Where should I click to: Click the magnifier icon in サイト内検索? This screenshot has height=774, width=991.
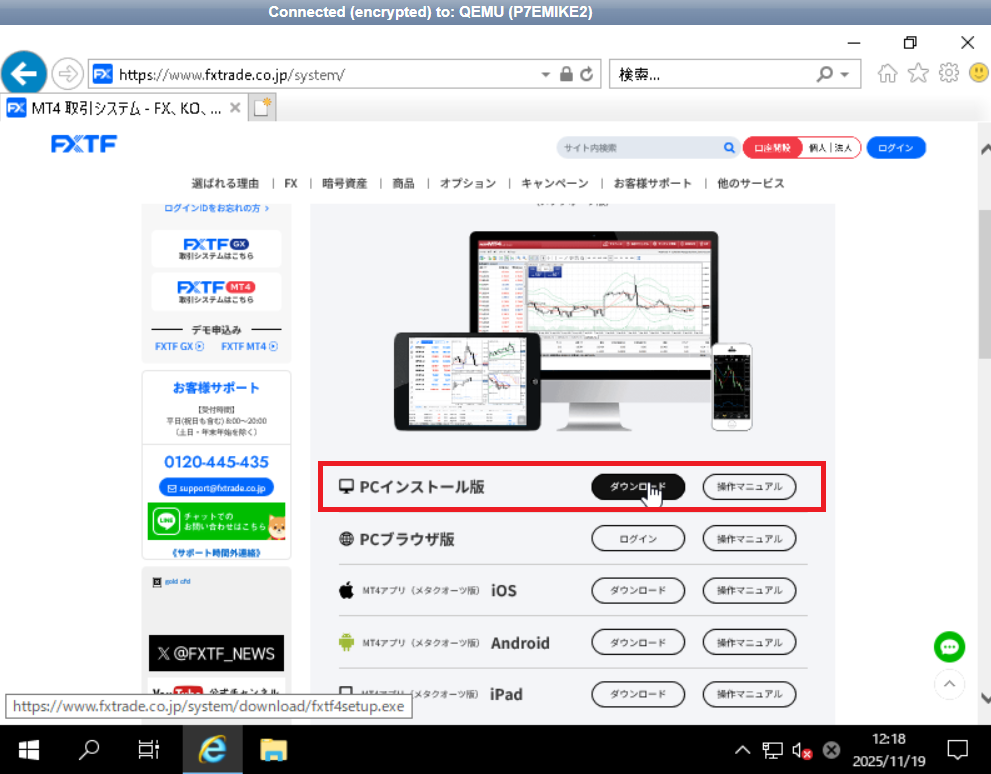[x=729, y=147]
